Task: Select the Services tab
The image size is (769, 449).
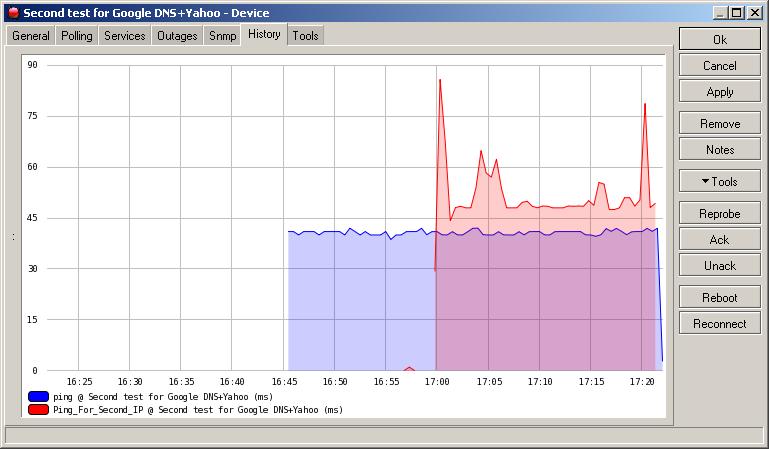Action: pyautogui.click(x=125, y=36)
